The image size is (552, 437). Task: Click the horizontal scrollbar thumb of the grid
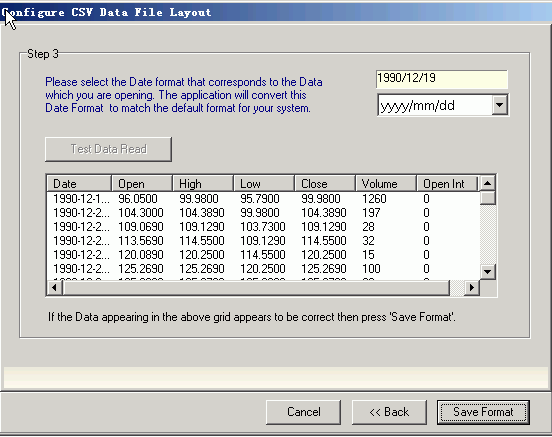click(x=256, y=288)
